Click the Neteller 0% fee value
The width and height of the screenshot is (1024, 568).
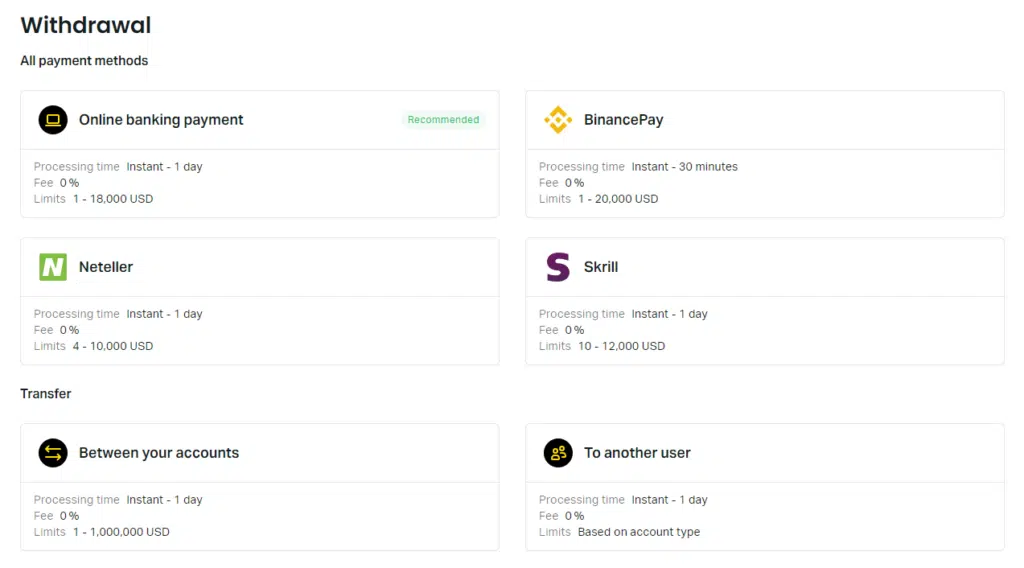pos(69,330)
